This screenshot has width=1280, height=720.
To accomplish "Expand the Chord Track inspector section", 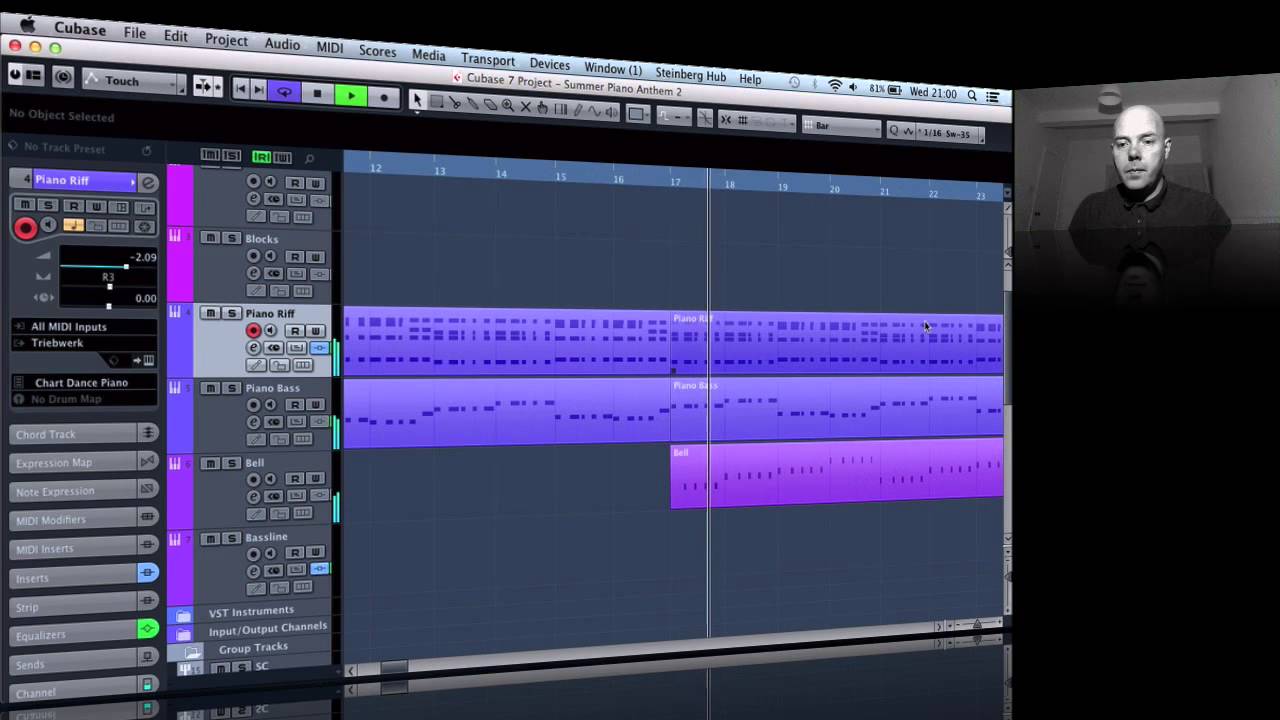I will click(x=84, y=434).
